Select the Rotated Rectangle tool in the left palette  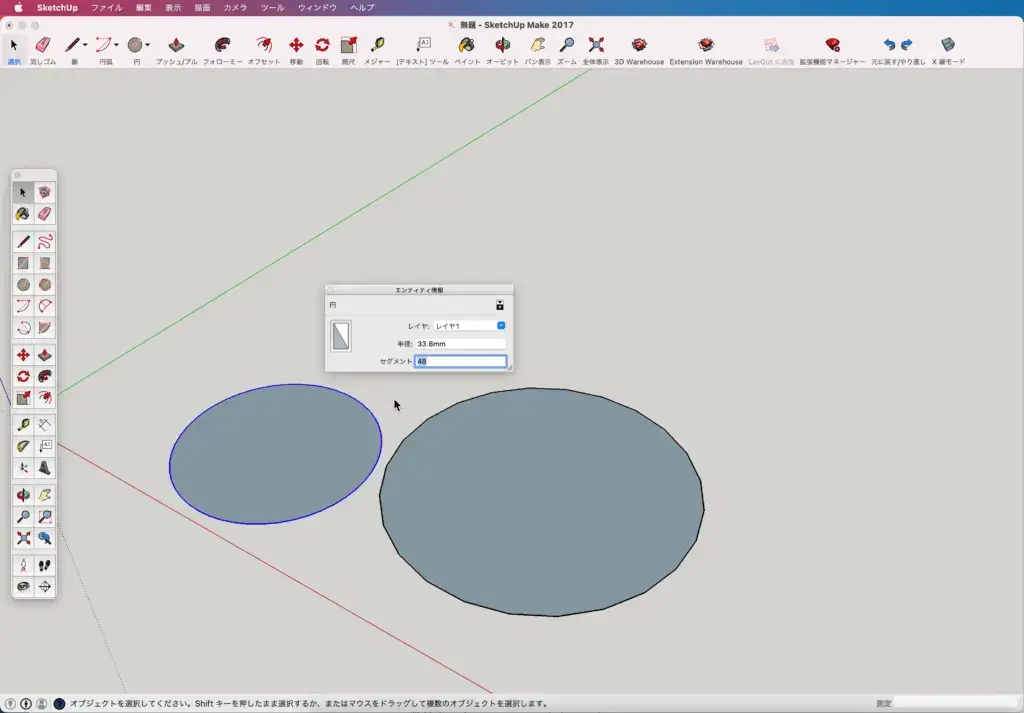click(x=44, y=263)
